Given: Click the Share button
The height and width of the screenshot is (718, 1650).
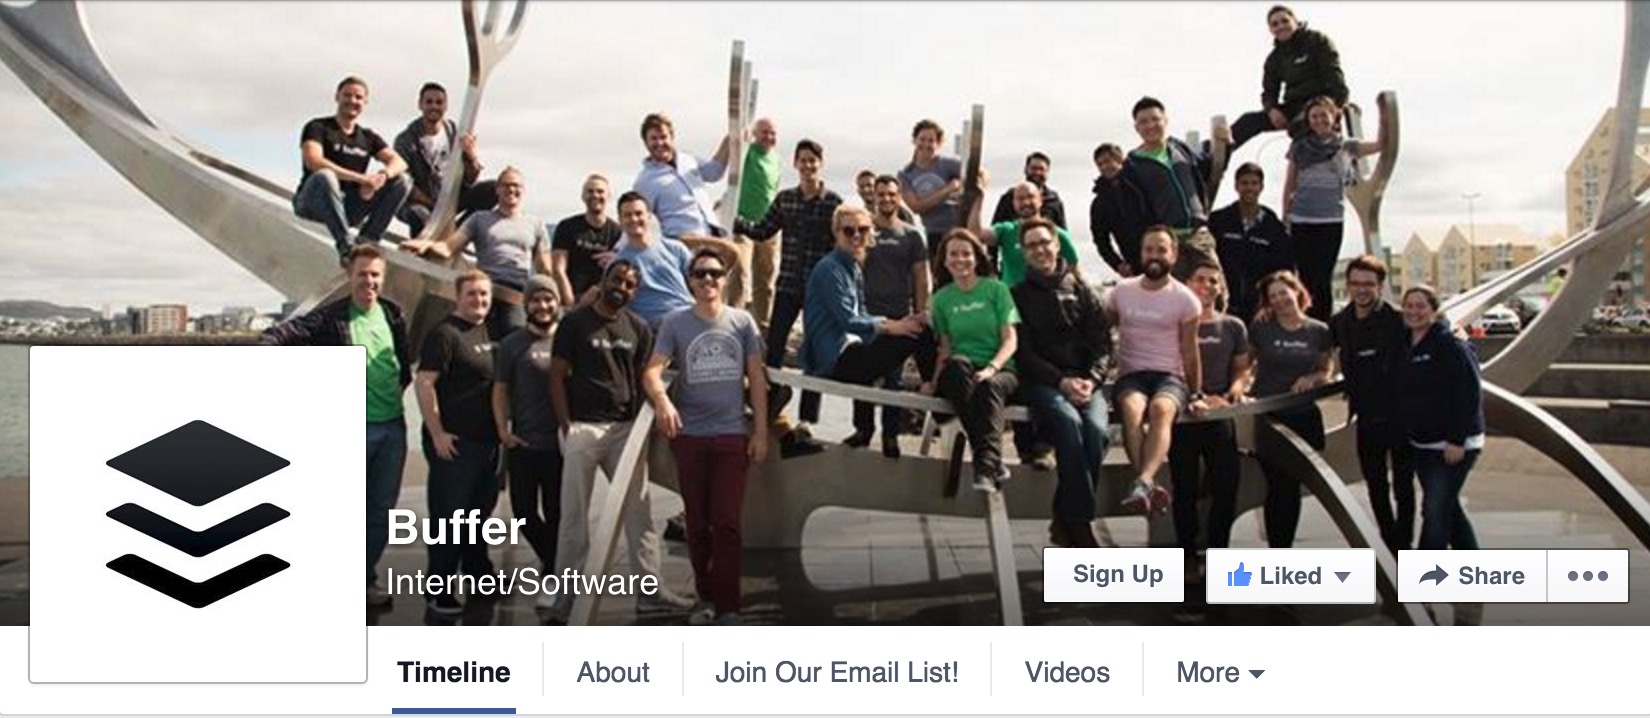Looking at the screenshot, I should (x=1472, y=576).
